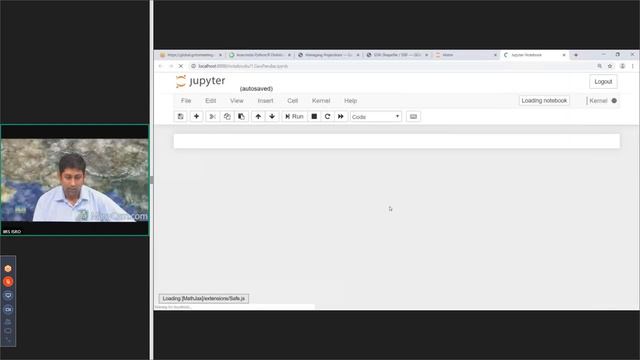The width and height of the screenshot is (640, 360).
Task: Switch to the Managing Projections browser tab
Action: pos(328,55)
